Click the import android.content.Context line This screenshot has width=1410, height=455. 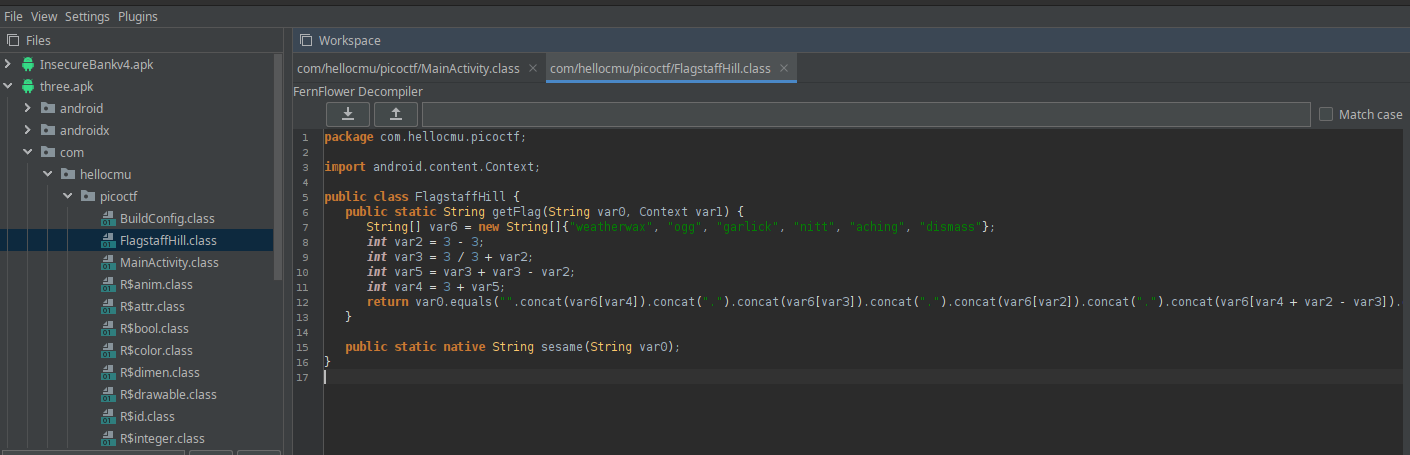[x=432, y=167]
